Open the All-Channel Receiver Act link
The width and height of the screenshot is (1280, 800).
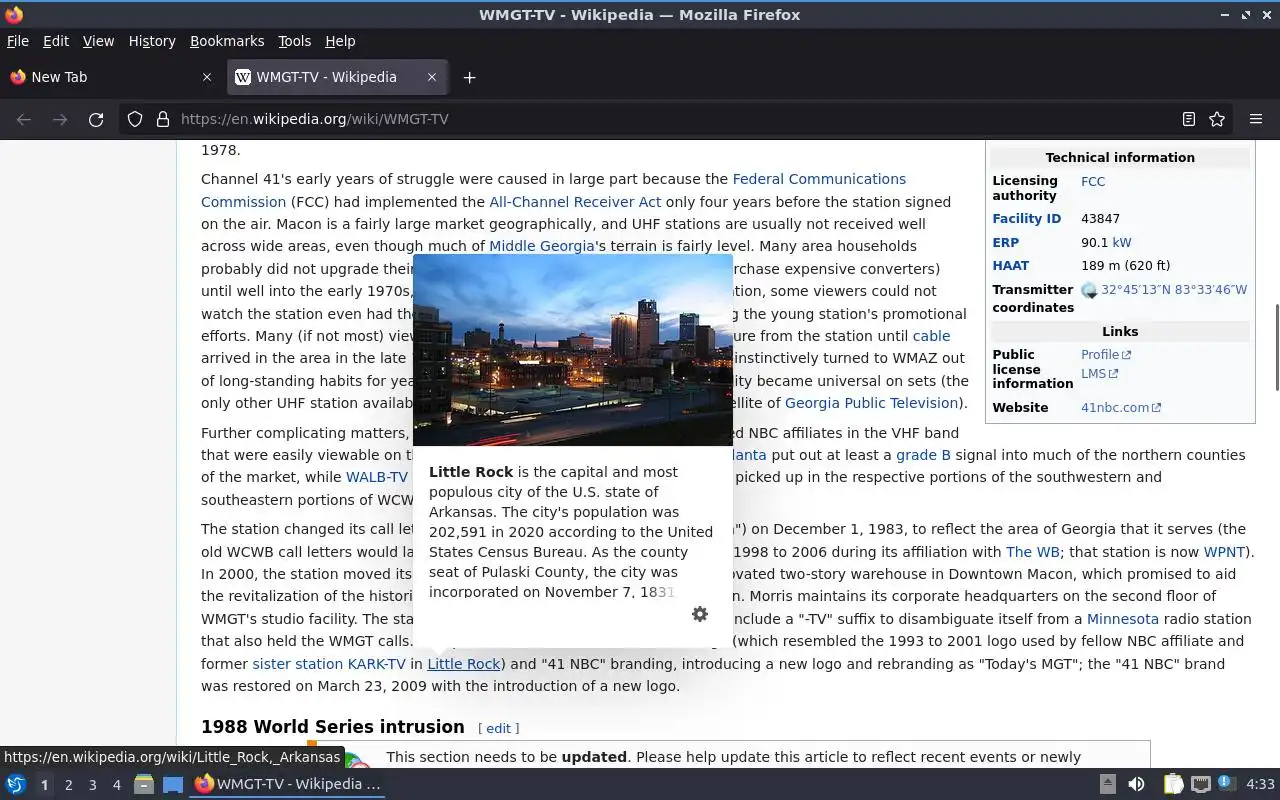point(575,202)
